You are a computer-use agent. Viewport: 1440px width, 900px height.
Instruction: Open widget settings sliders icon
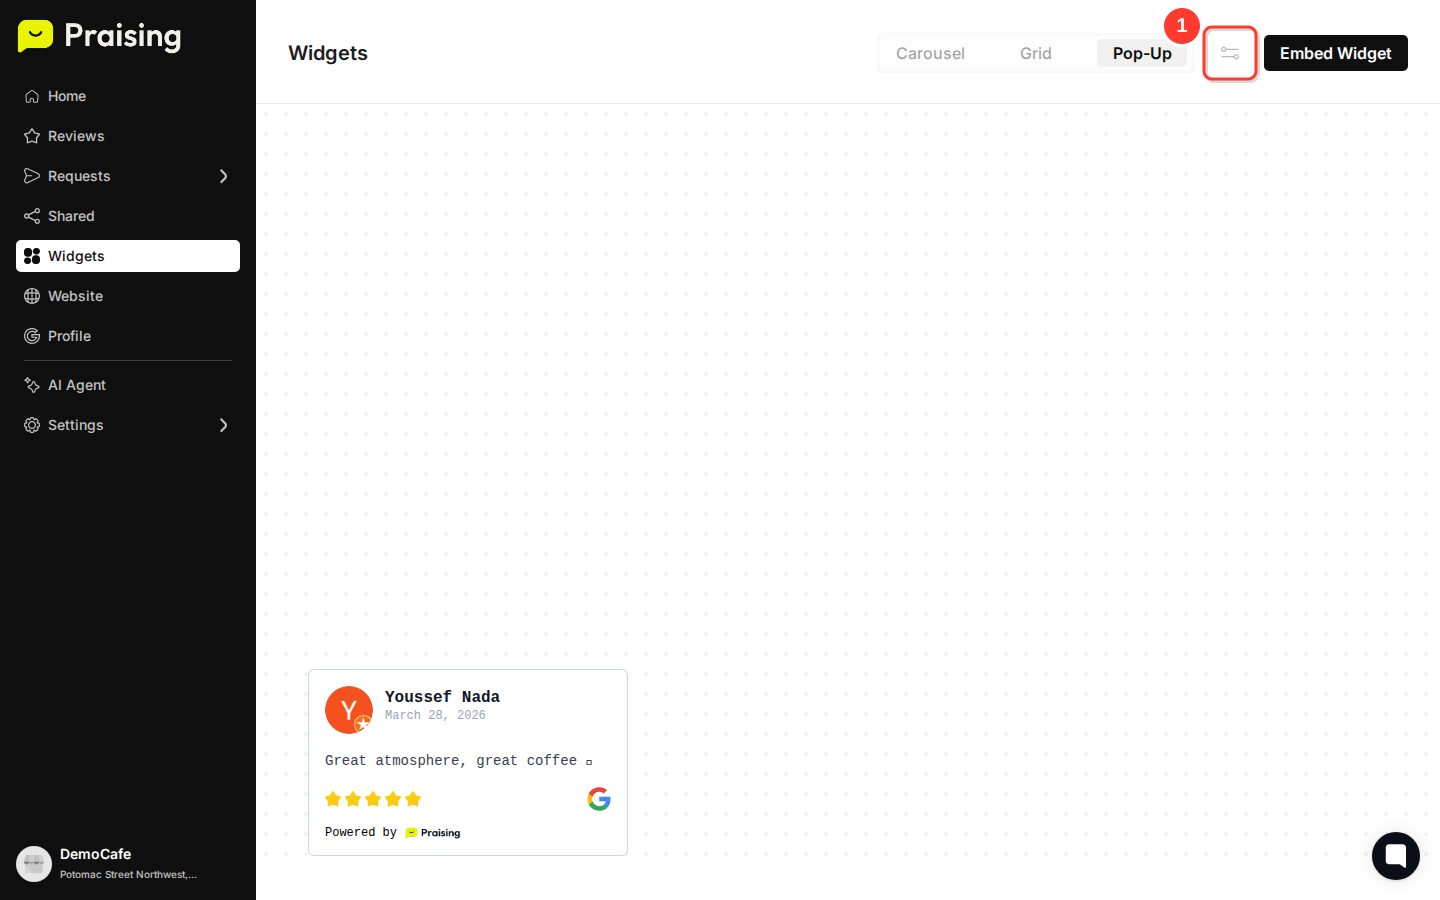click(x=1230, y=53)
